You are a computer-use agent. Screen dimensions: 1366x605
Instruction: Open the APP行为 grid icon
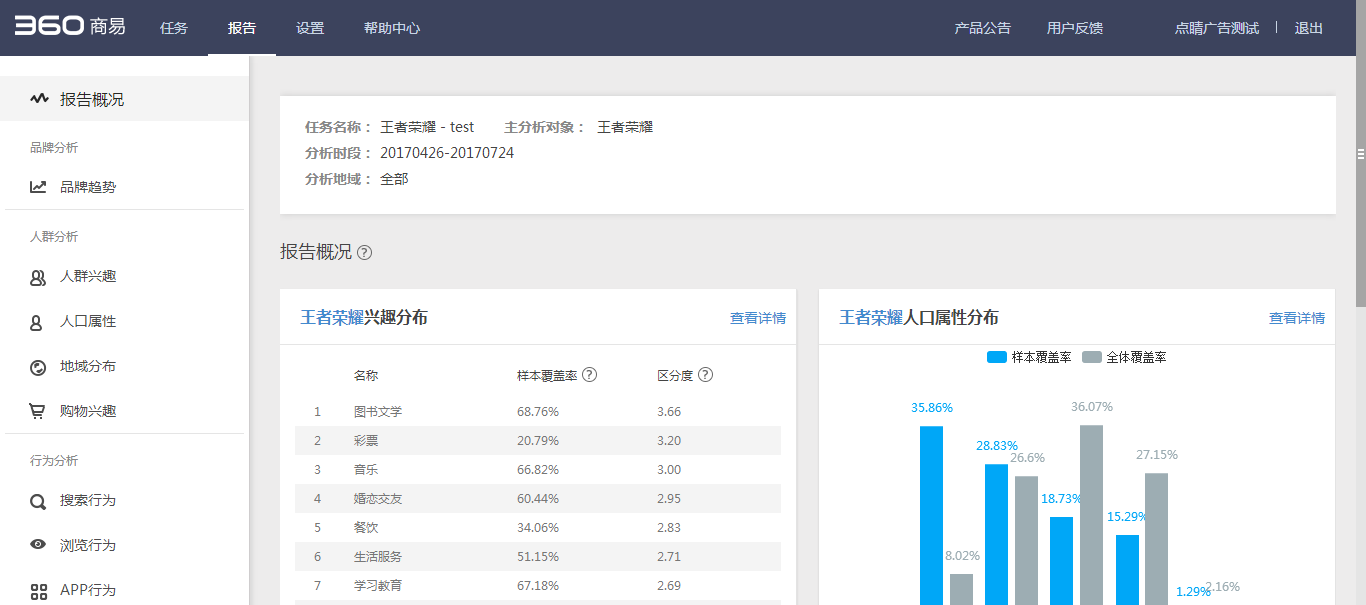point(38,590)
